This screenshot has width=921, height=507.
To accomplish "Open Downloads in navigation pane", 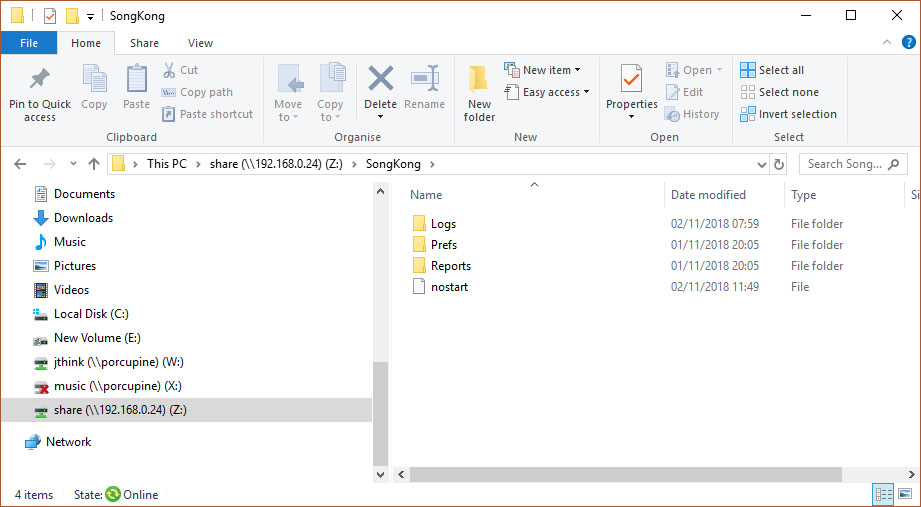I will (x=73, y=218).
